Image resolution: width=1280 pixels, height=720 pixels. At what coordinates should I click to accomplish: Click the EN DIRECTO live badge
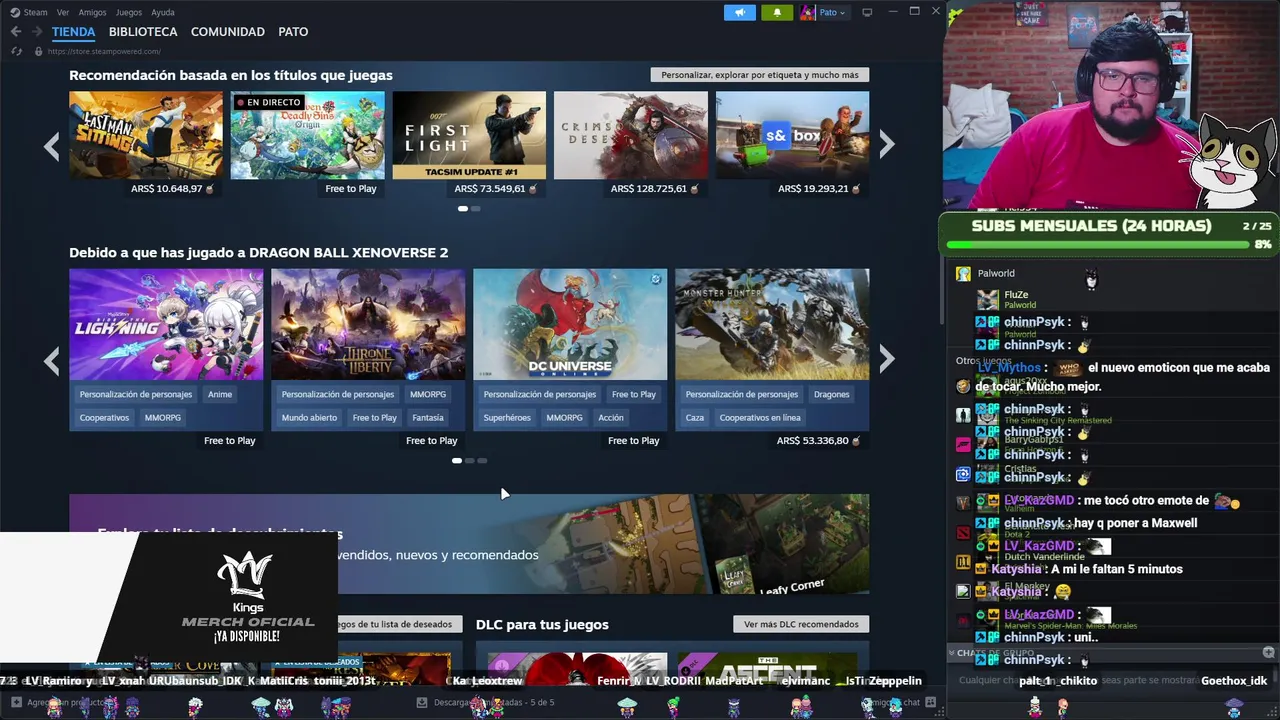point(268,102)
